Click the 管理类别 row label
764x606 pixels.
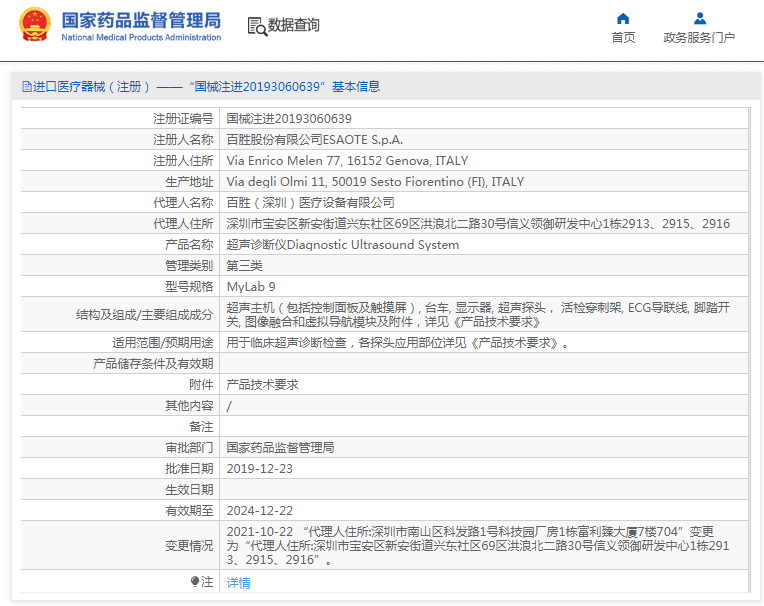(189, 265)
